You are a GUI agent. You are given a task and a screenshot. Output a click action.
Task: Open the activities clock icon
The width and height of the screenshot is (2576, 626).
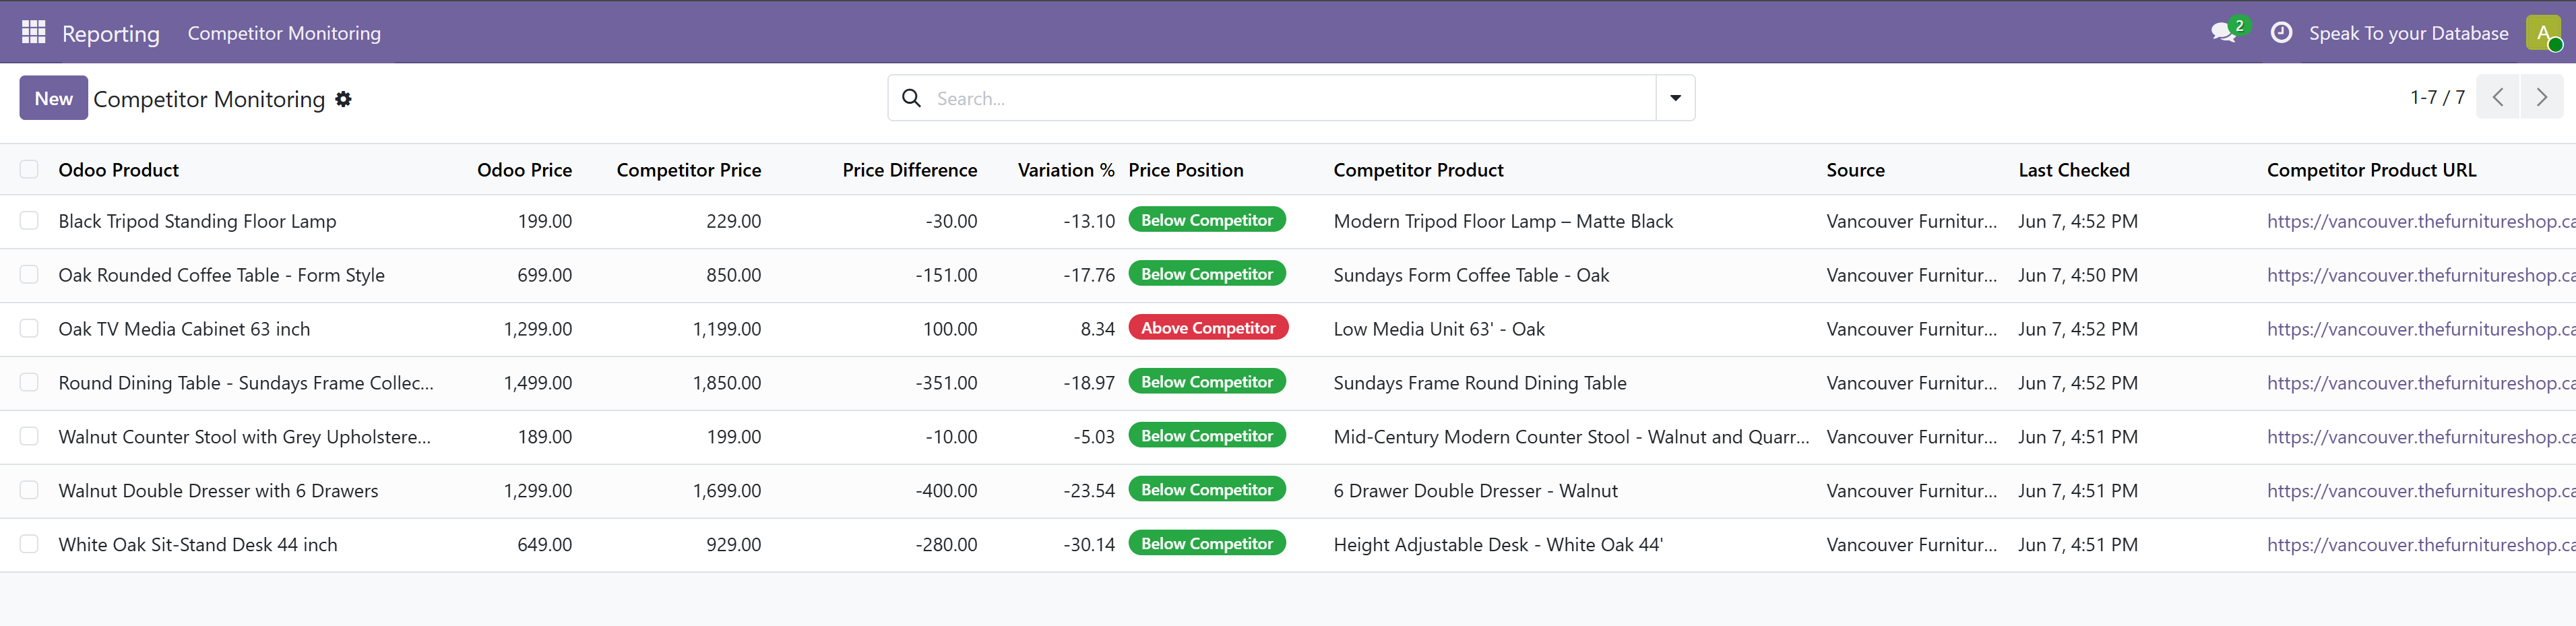click(x=2281, y=32)
